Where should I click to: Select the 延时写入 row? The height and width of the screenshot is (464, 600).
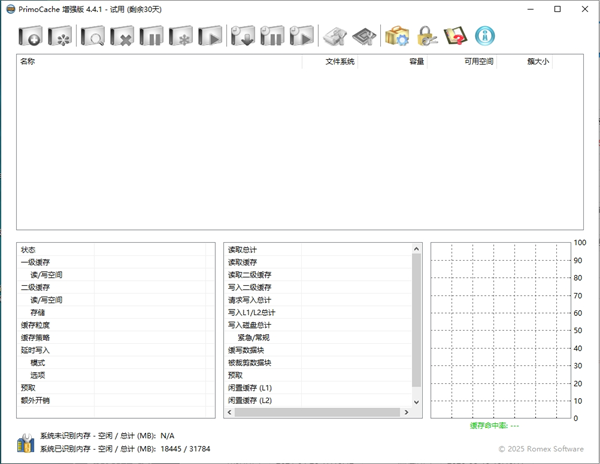[x=116, y=350]
